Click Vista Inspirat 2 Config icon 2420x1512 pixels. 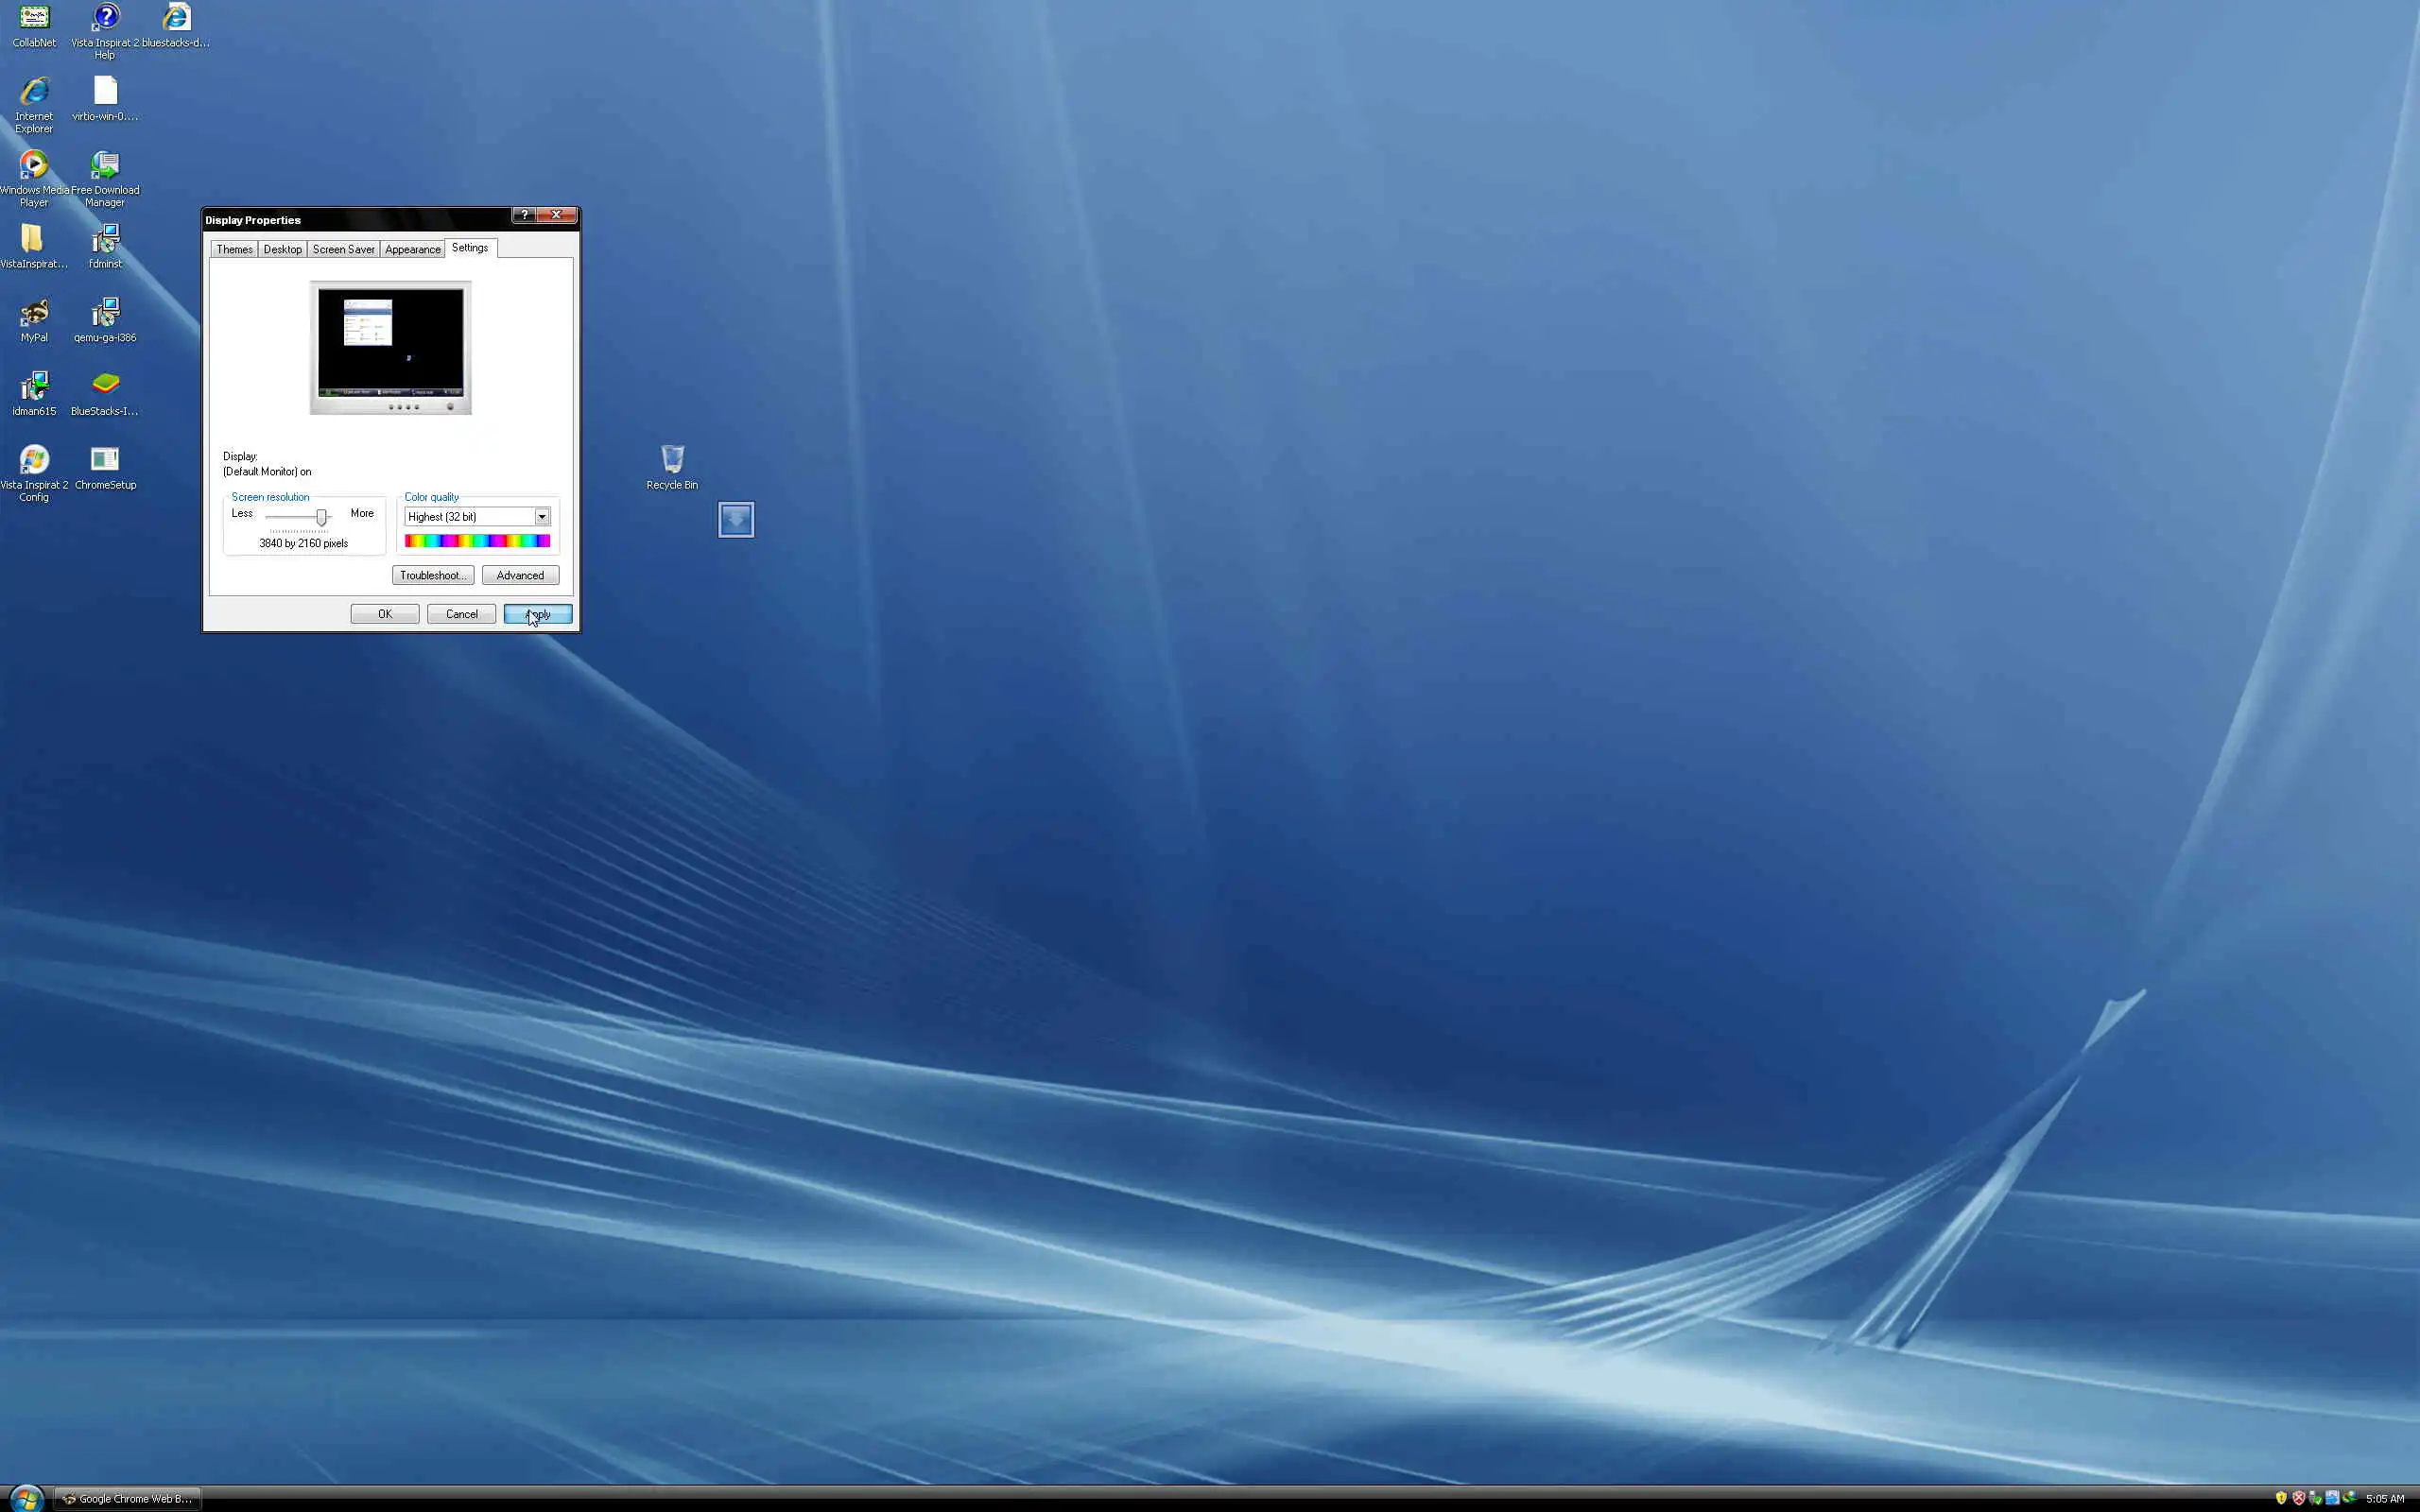(34, 460)
